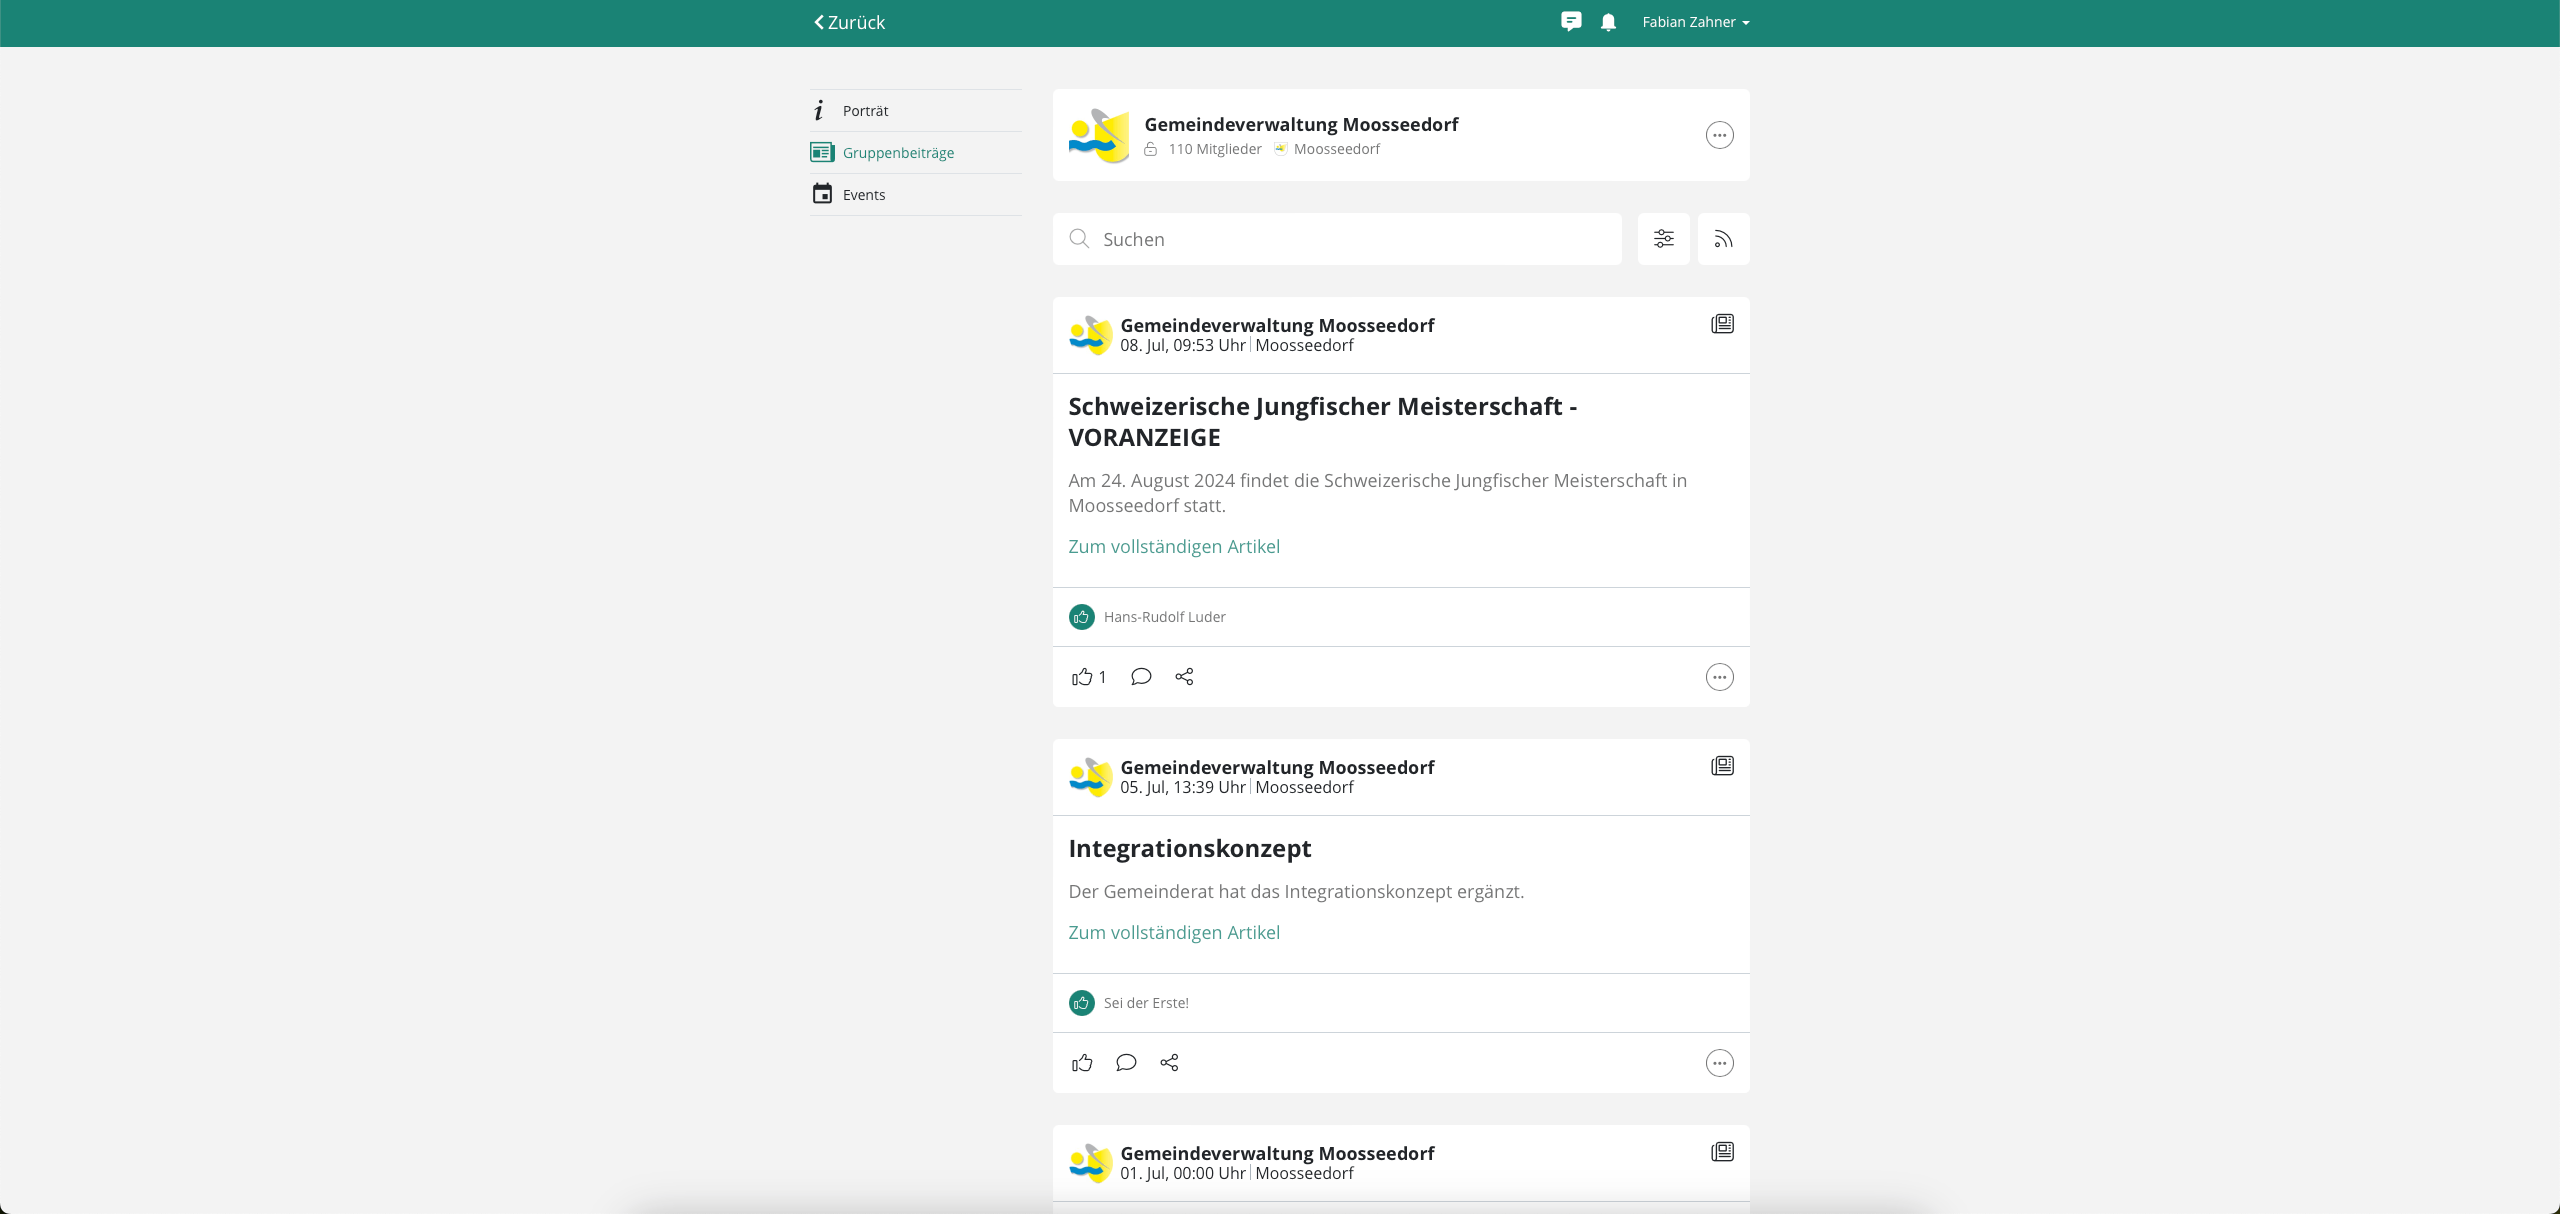
Task: Click the 08. Jul, 09:53 Uhr timestamp
Action: pyautogui.click(x=1182, y=345)
